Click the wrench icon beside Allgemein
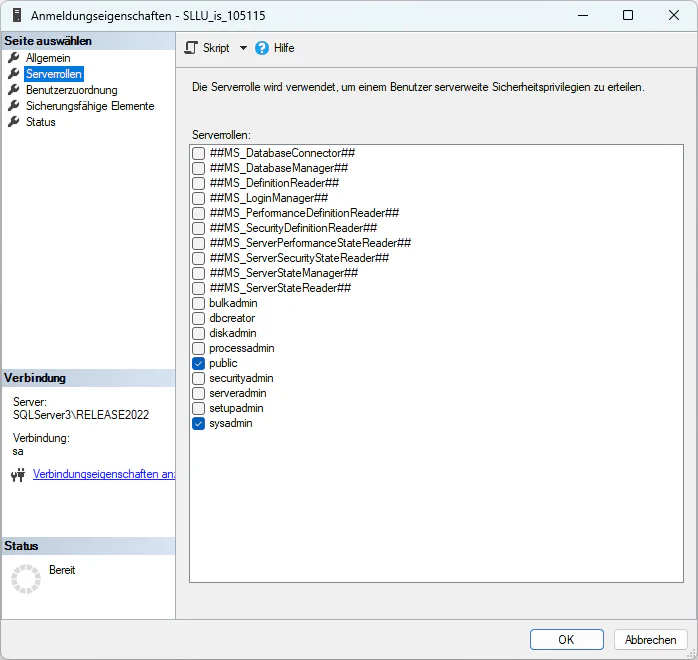Screen dimensions: 698x660 click(x=14, y=58)
